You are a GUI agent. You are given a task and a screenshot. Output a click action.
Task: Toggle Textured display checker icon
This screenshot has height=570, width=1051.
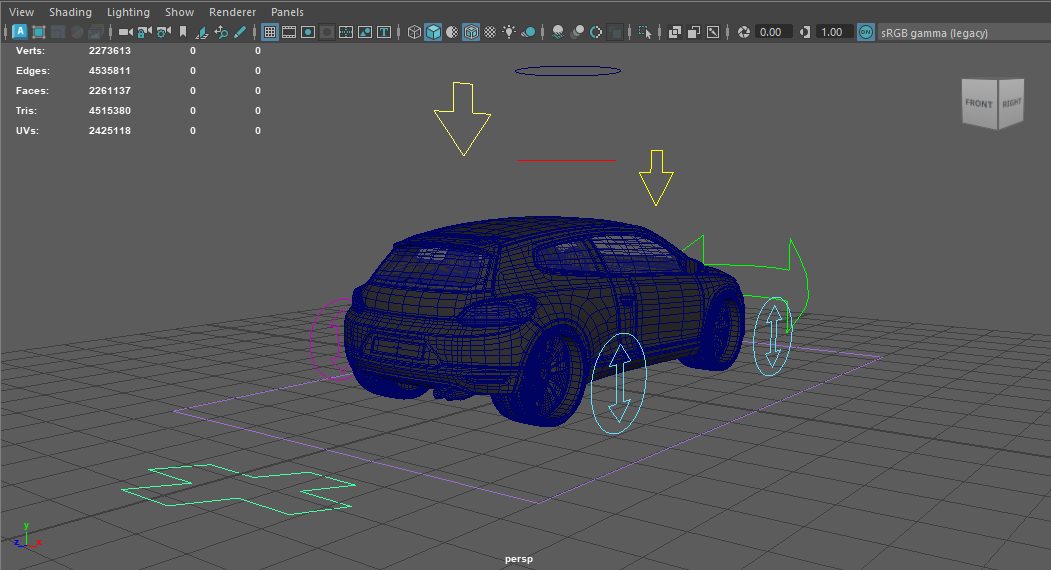[490, 32]
